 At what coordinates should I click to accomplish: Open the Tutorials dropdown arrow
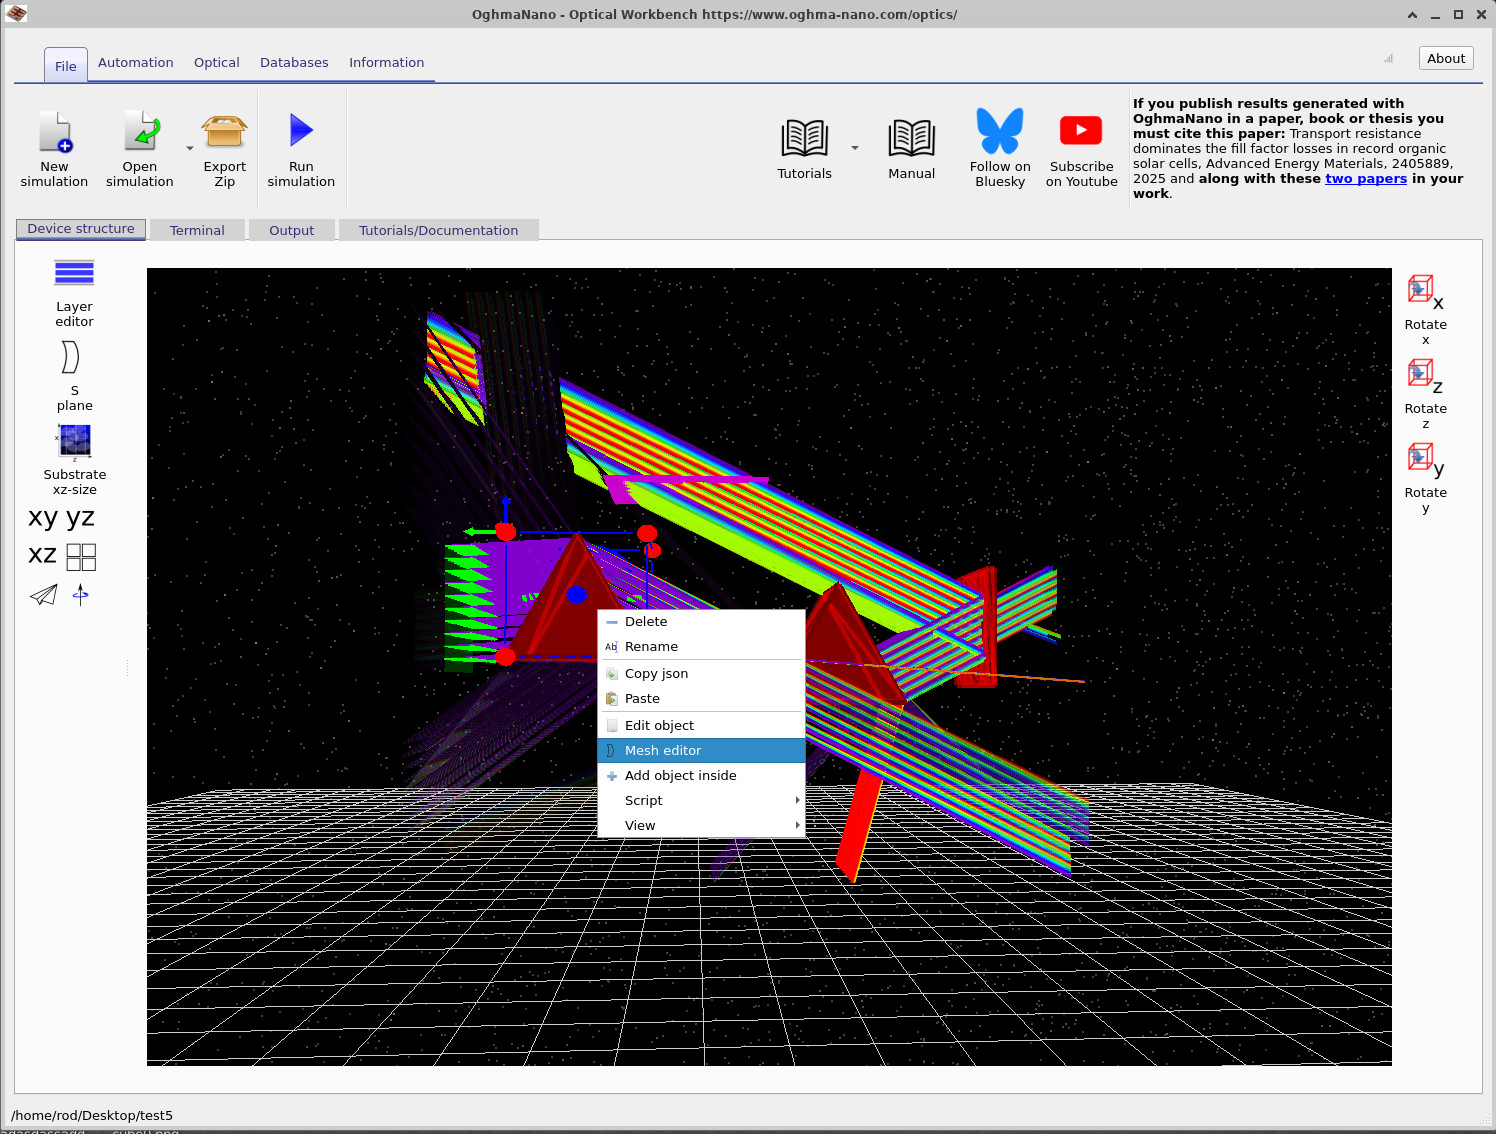[855, 147]
